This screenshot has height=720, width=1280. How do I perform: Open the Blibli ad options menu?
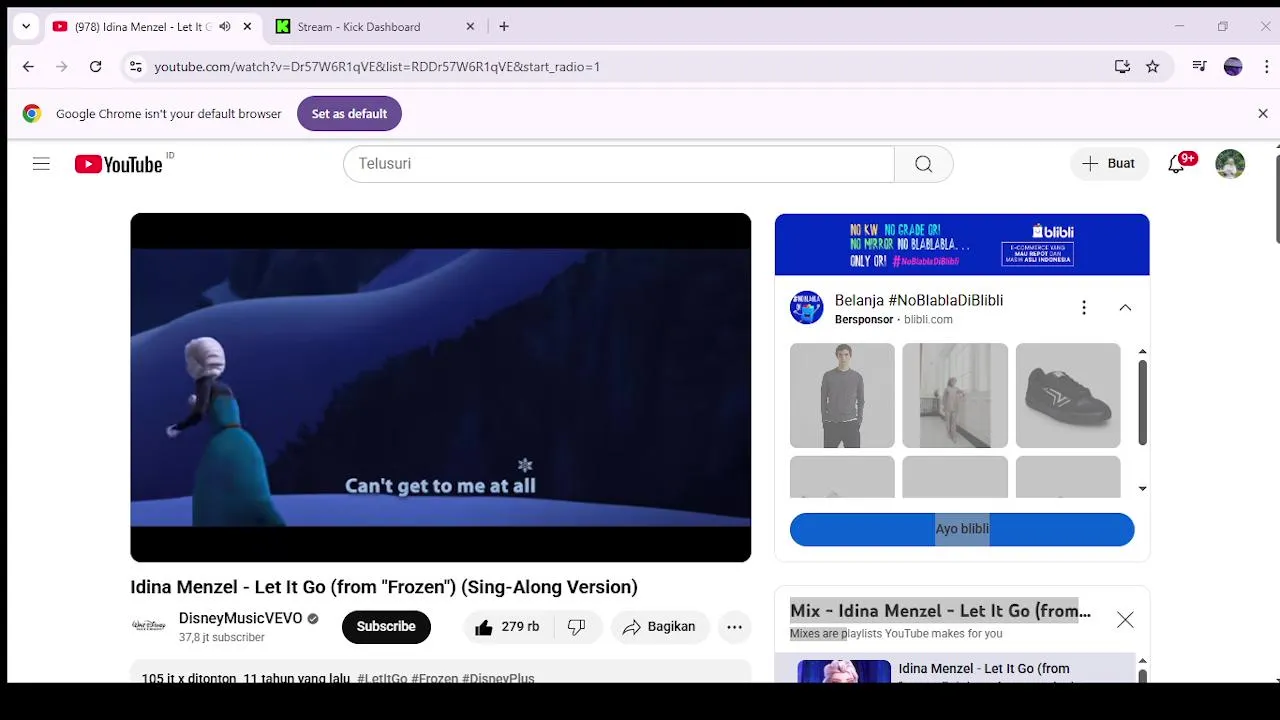click(x=1084, y=308)
